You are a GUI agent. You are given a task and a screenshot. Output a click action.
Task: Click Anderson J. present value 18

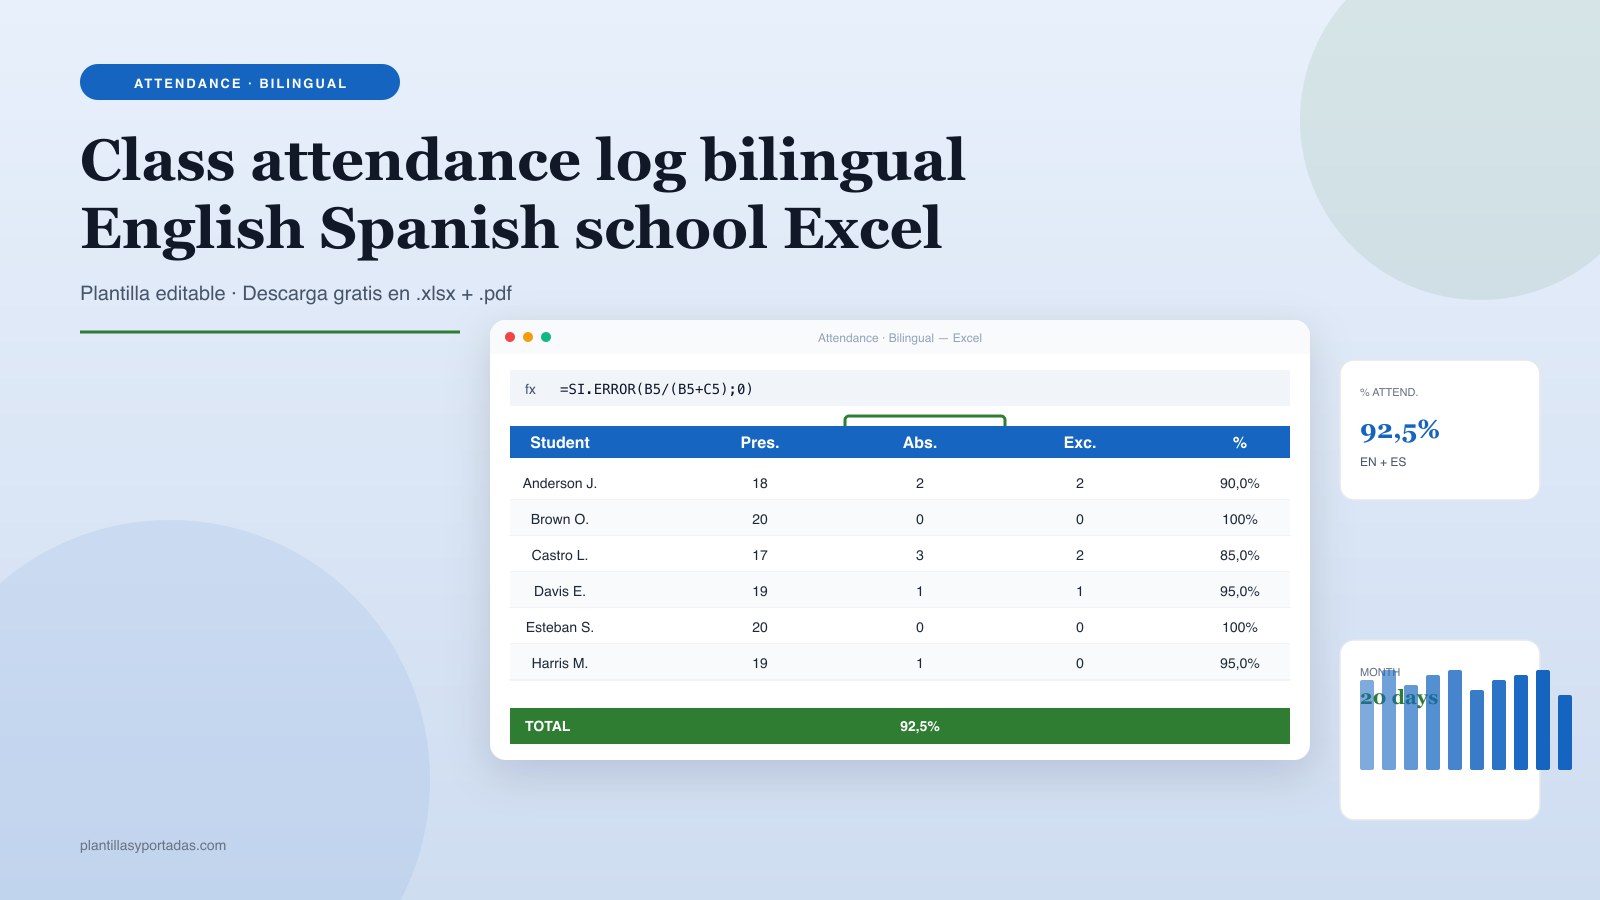pos(760,483)
